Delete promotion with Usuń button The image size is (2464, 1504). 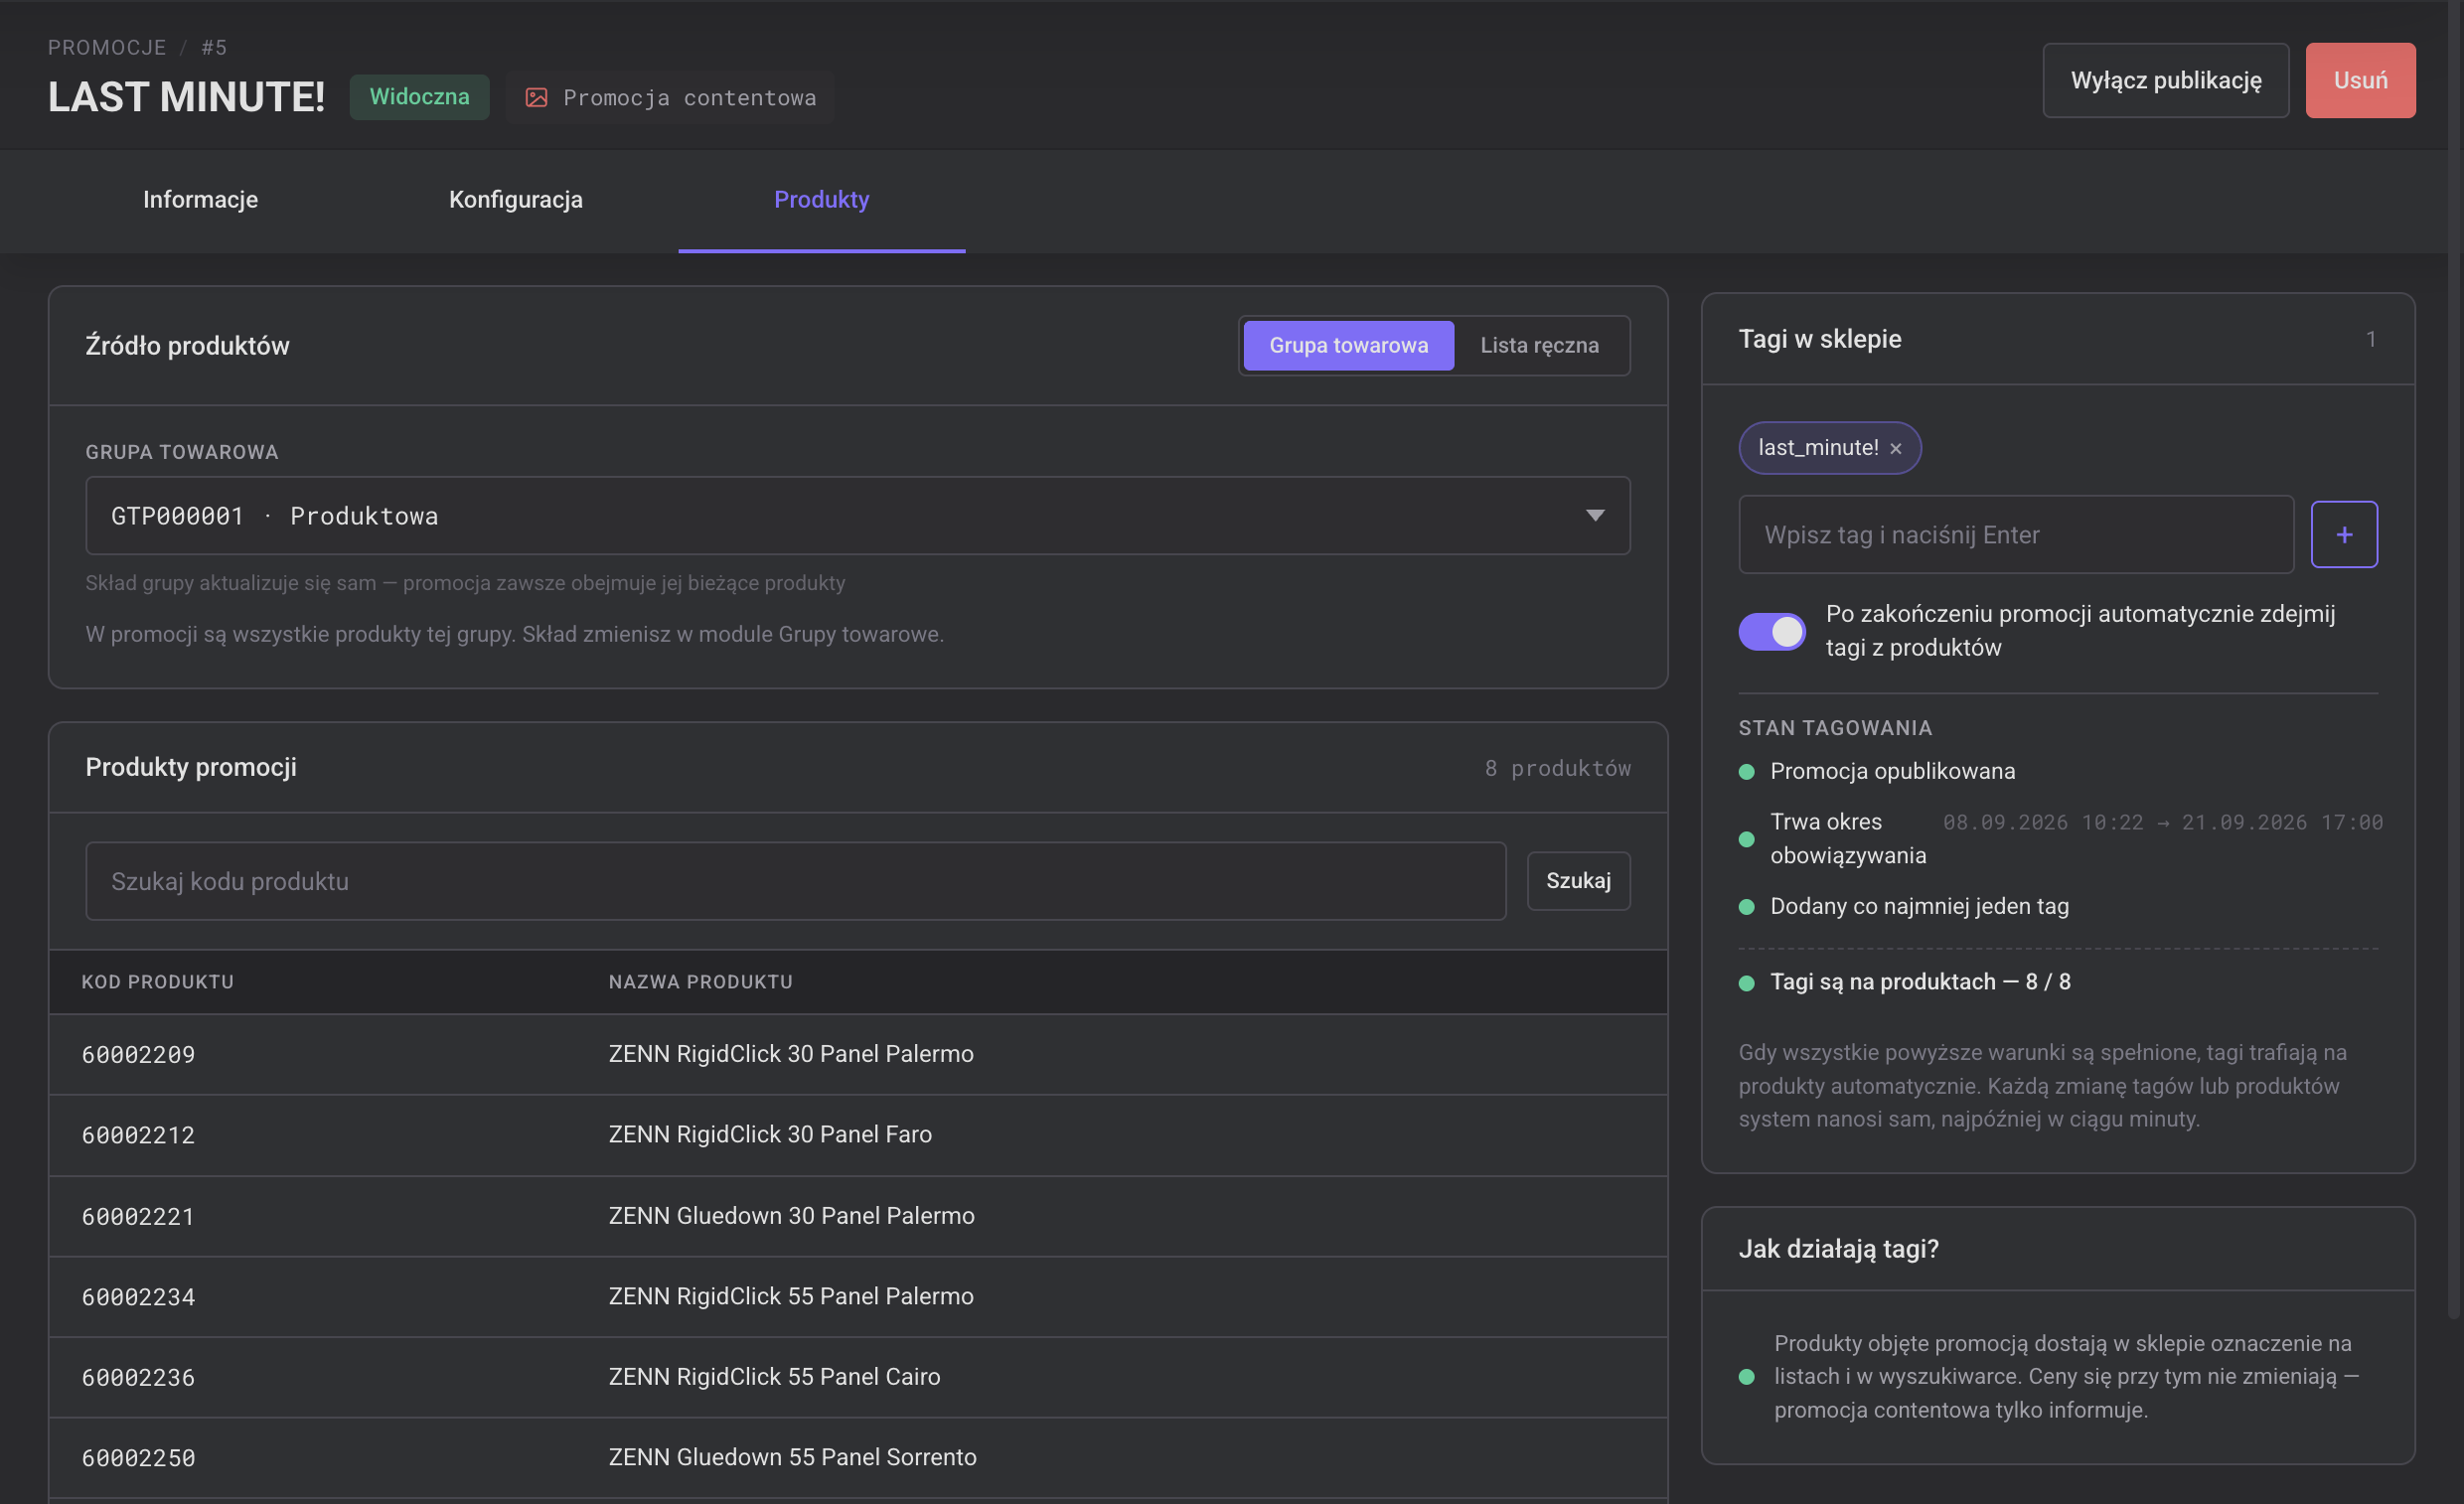2360,80
